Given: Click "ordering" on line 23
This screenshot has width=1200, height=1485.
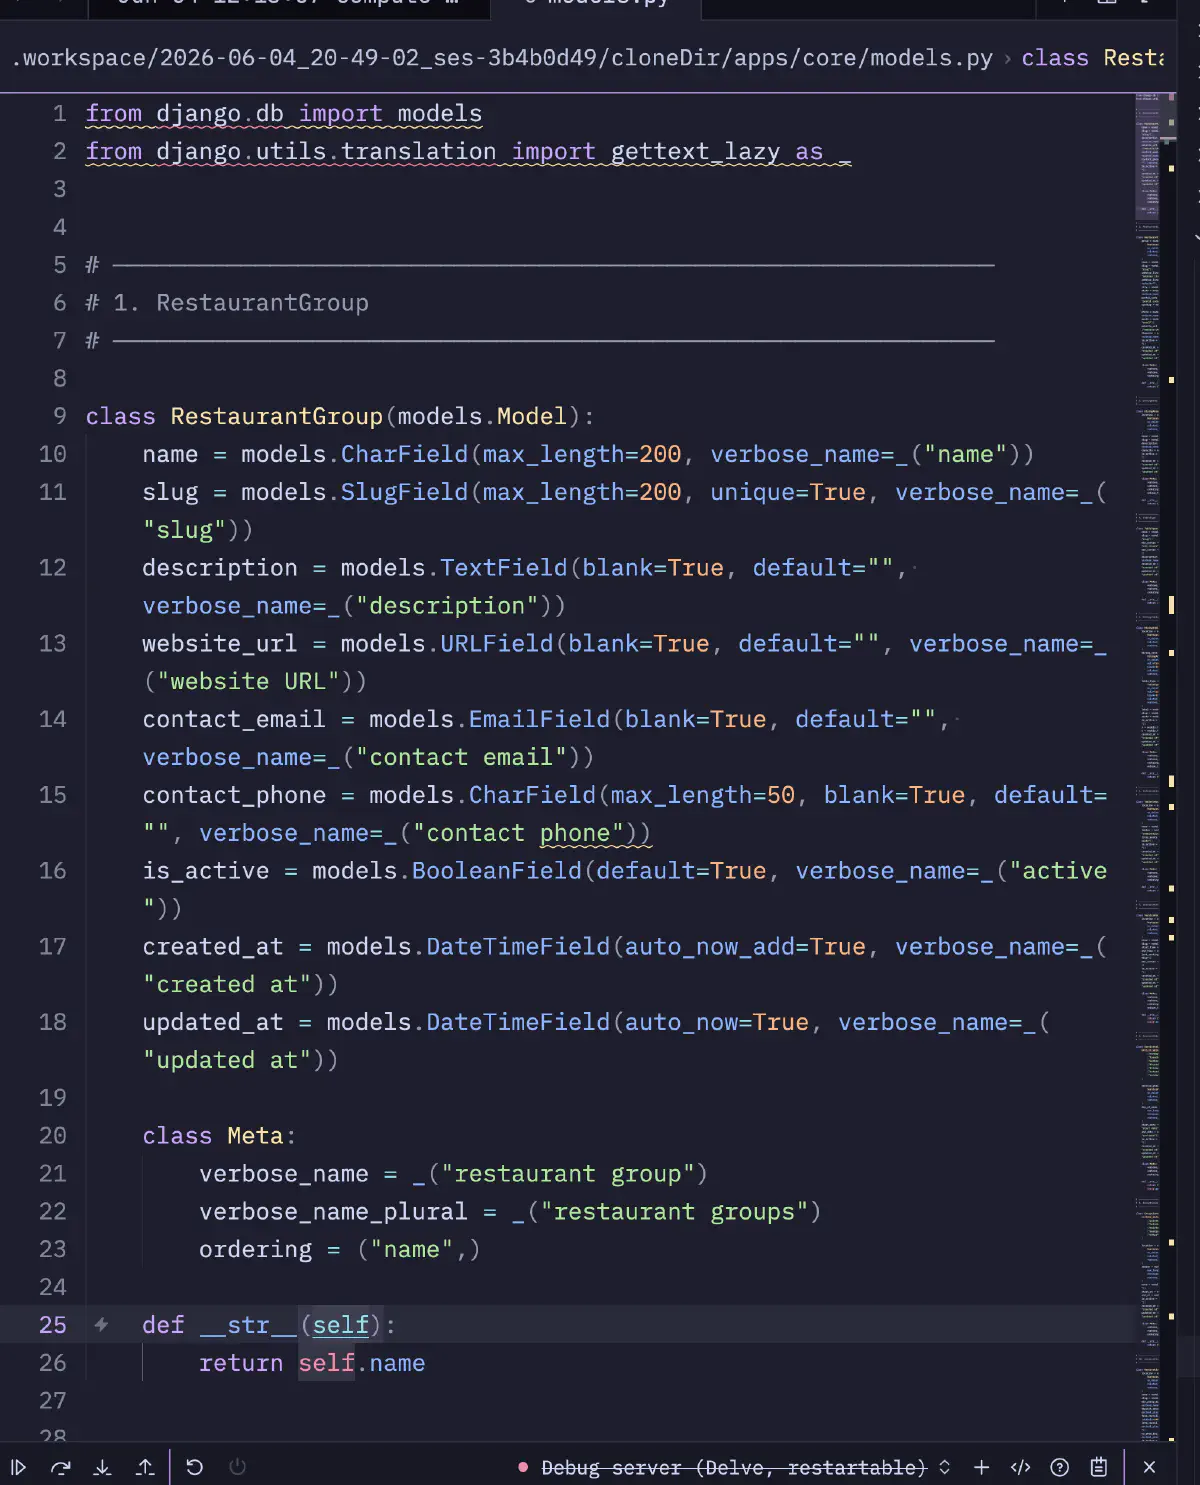Looking at the screenshot, I should click(255, 1250).
